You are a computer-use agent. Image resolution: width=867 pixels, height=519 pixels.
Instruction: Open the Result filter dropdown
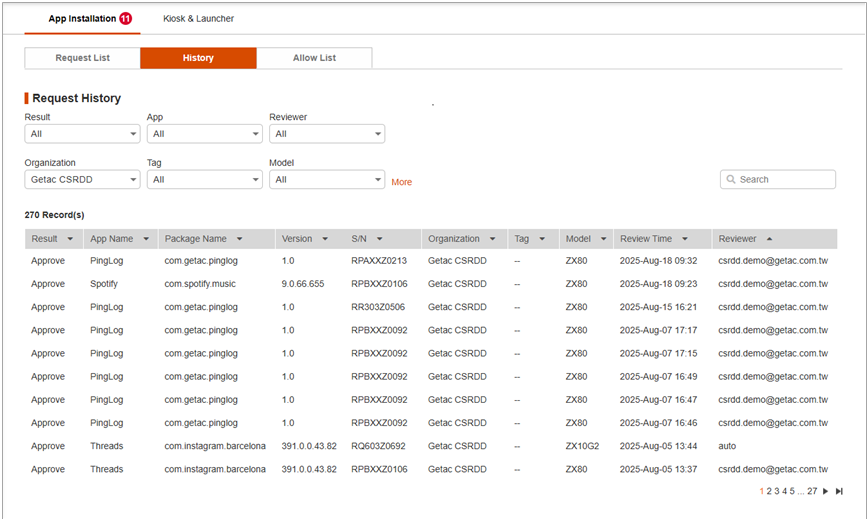(x=82, y=134)
